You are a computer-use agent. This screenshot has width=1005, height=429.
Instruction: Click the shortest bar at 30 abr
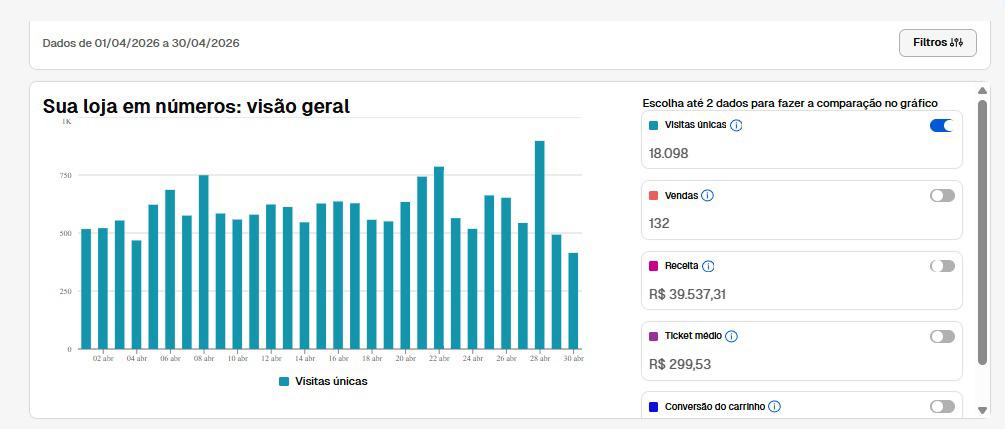click(573, 301)
